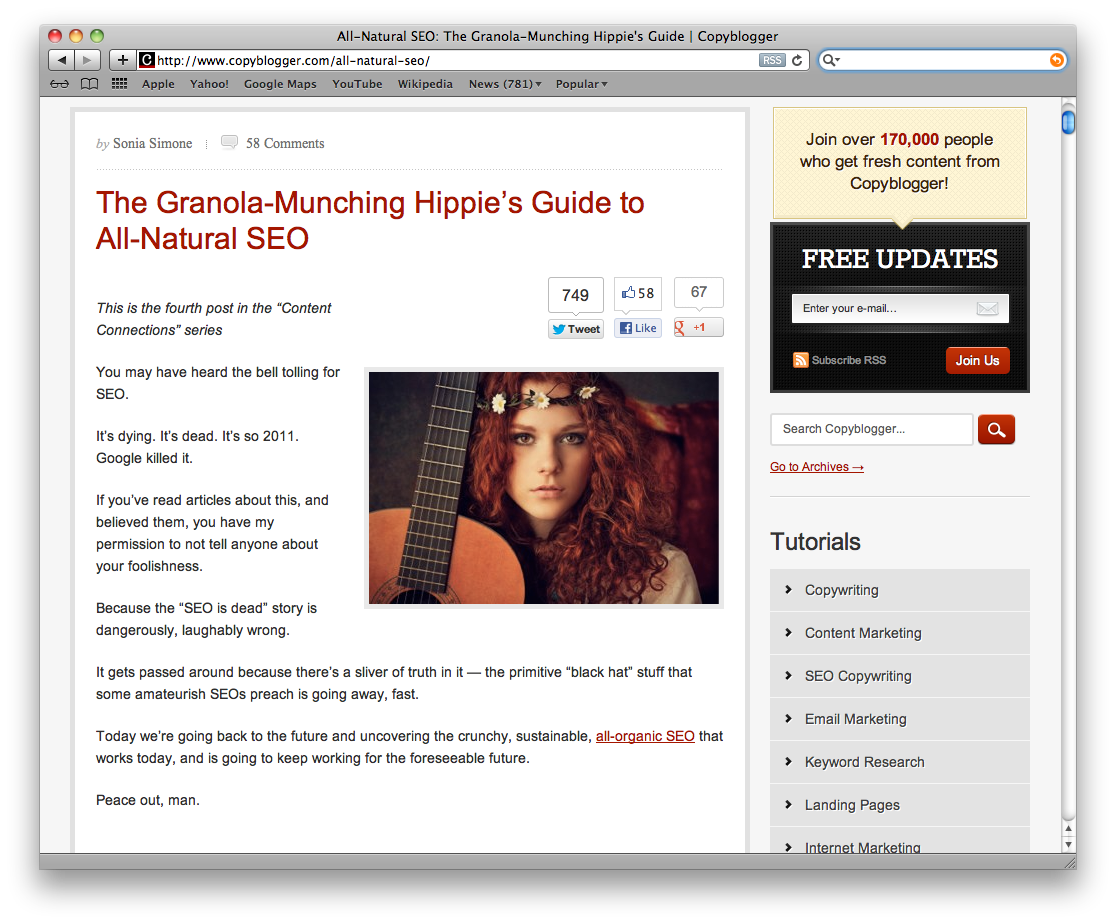Click the red search magnifier button
1116x924 pixels.
996,429
